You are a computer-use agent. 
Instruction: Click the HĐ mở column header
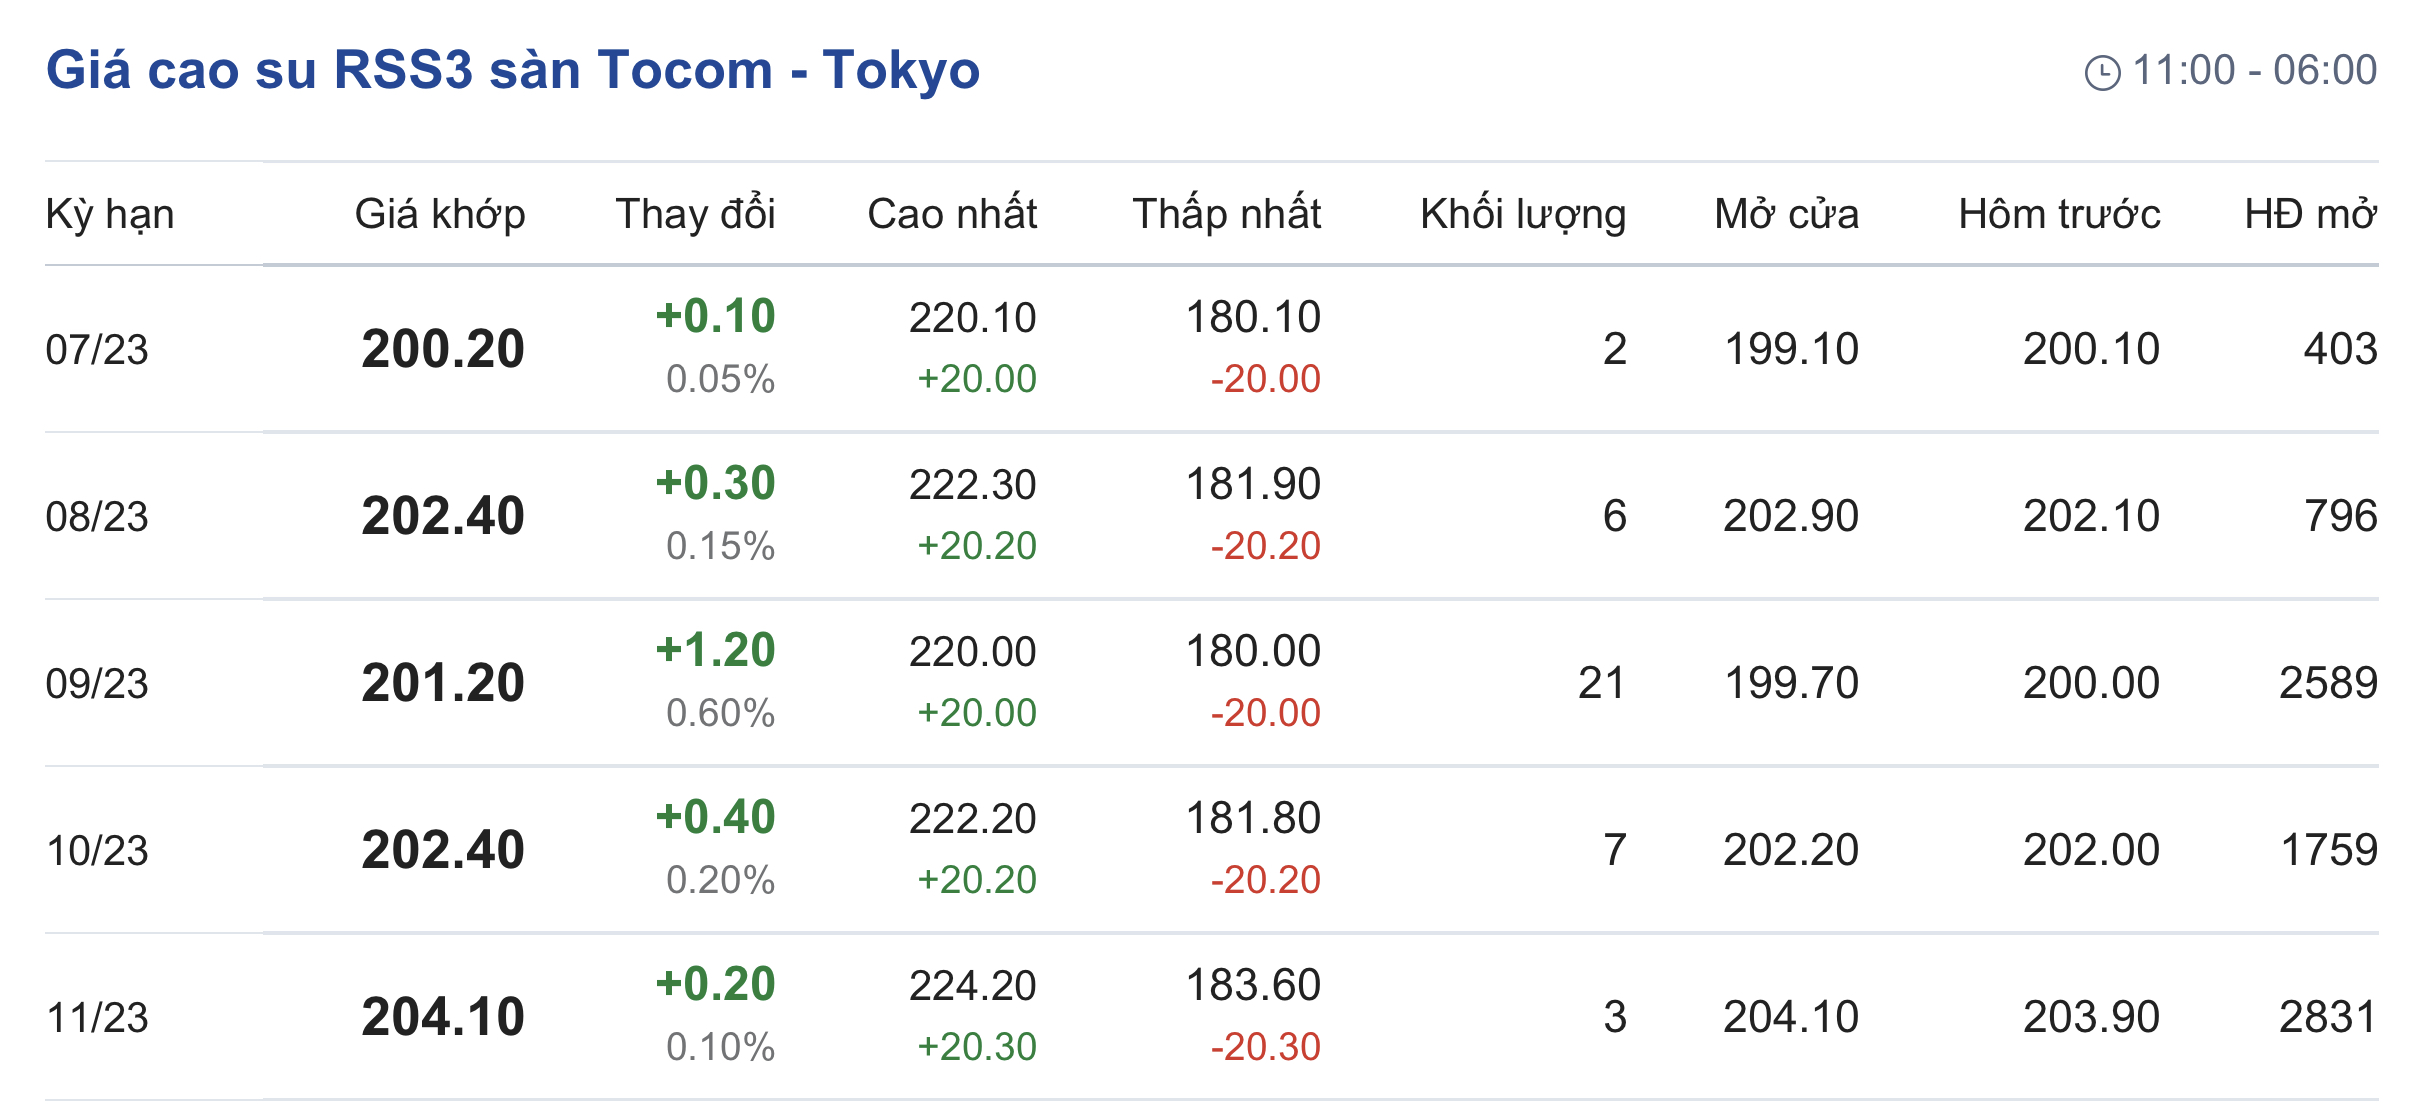pyautogui.click(x=2310, y=215)
